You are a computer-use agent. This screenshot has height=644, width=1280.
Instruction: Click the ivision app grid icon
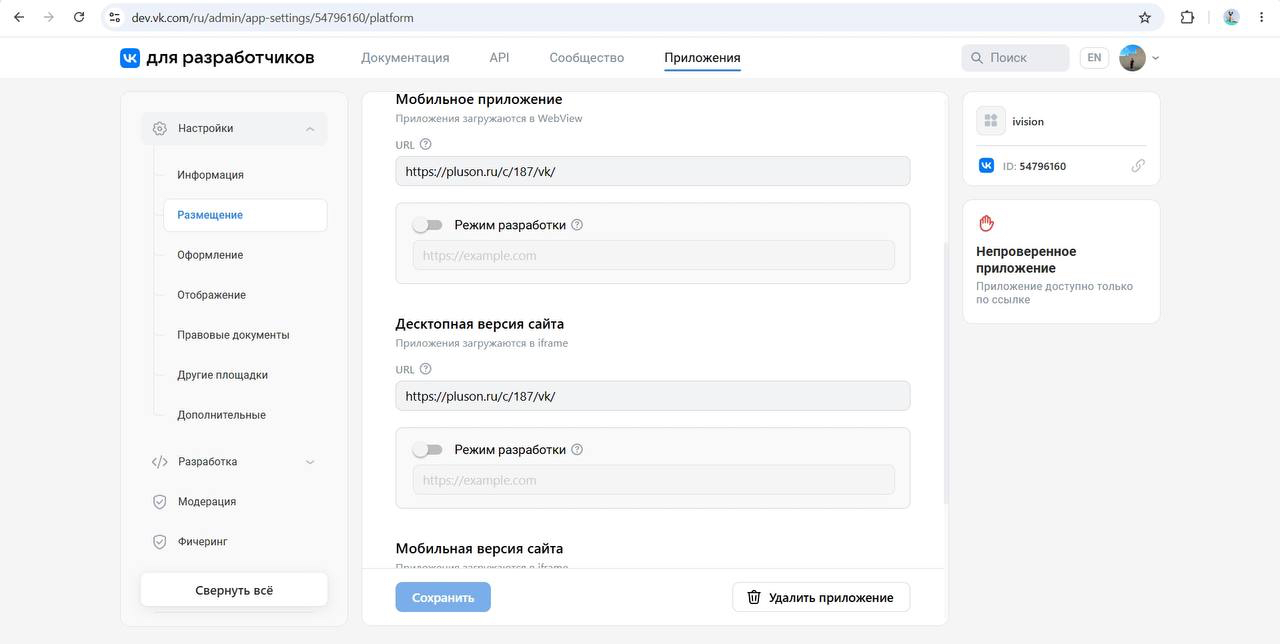991,121
